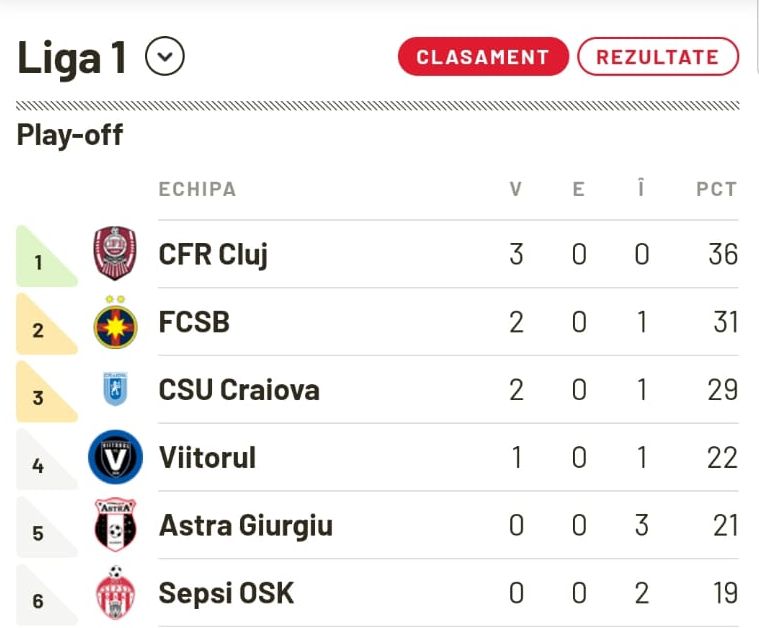Image resolution: width=759 pixels, height=628 pixels.
Task: Click the yellow position 2 marker
Action: coord(46,324)
